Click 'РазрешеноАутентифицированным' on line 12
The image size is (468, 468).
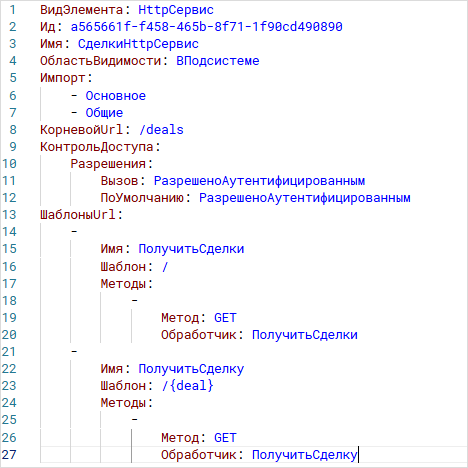pos(305,198)
